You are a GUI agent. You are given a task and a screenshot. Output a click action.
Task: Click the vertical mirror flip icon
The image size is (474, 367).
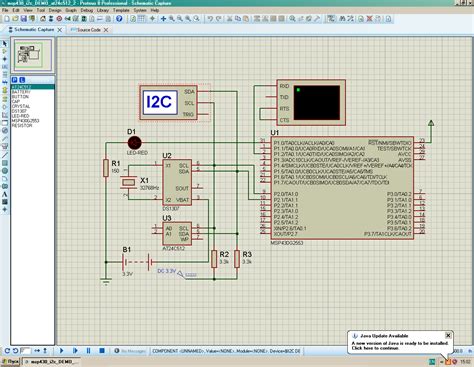point(45,351)
